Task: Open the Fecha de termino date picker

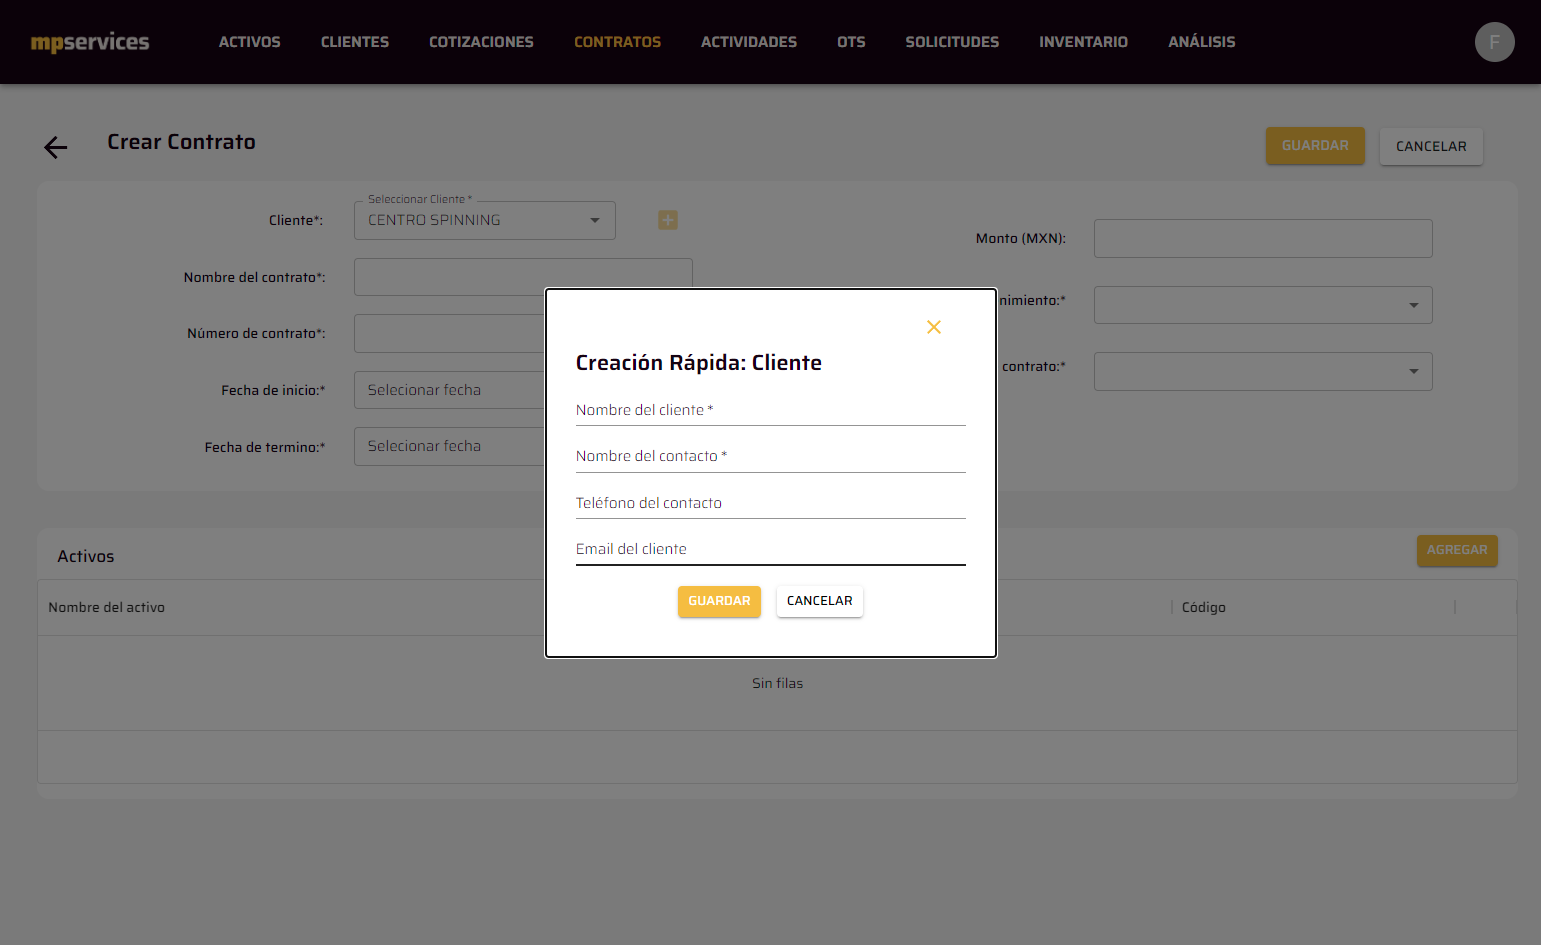Action: coord(449,446)
